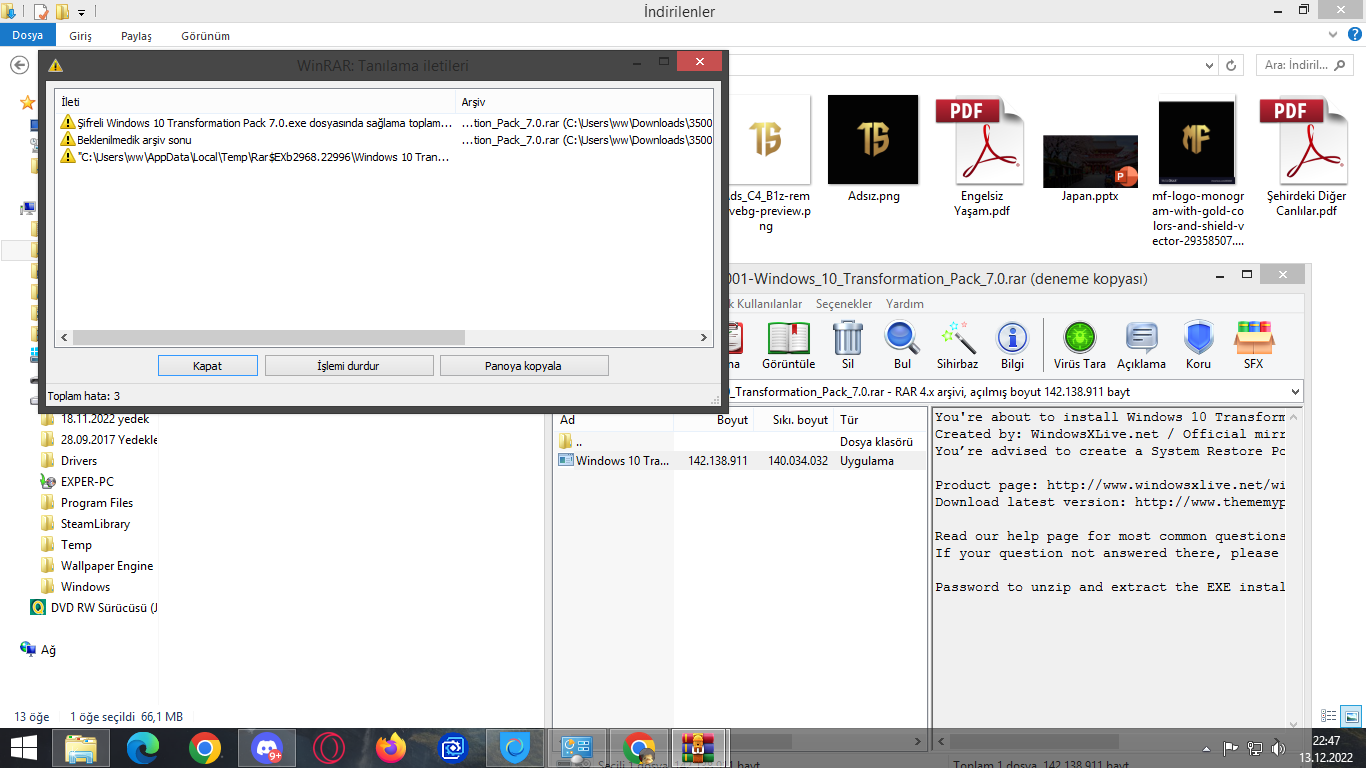1366x768 pixels.
Task: Select the '..' parent folder row in WinRAR
Action: click(741, 441)
